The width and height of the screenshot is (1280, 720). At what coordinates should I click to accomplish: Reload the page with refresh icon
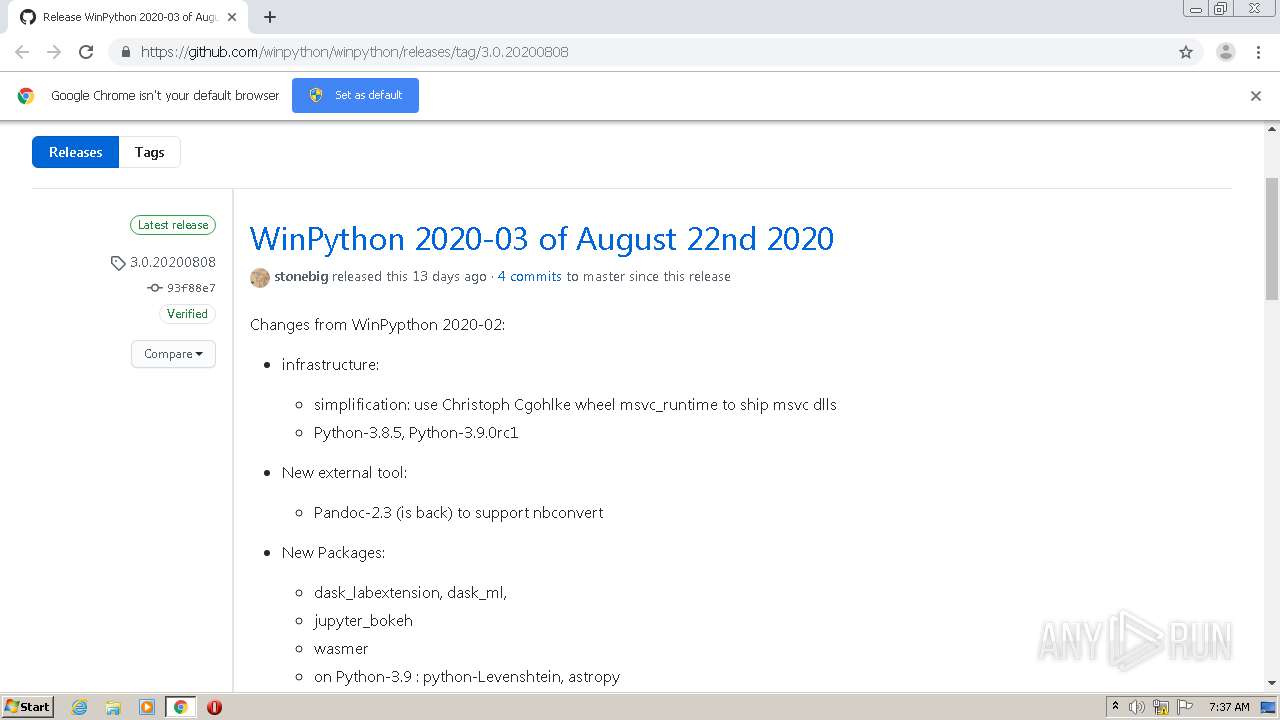(86, 52)
